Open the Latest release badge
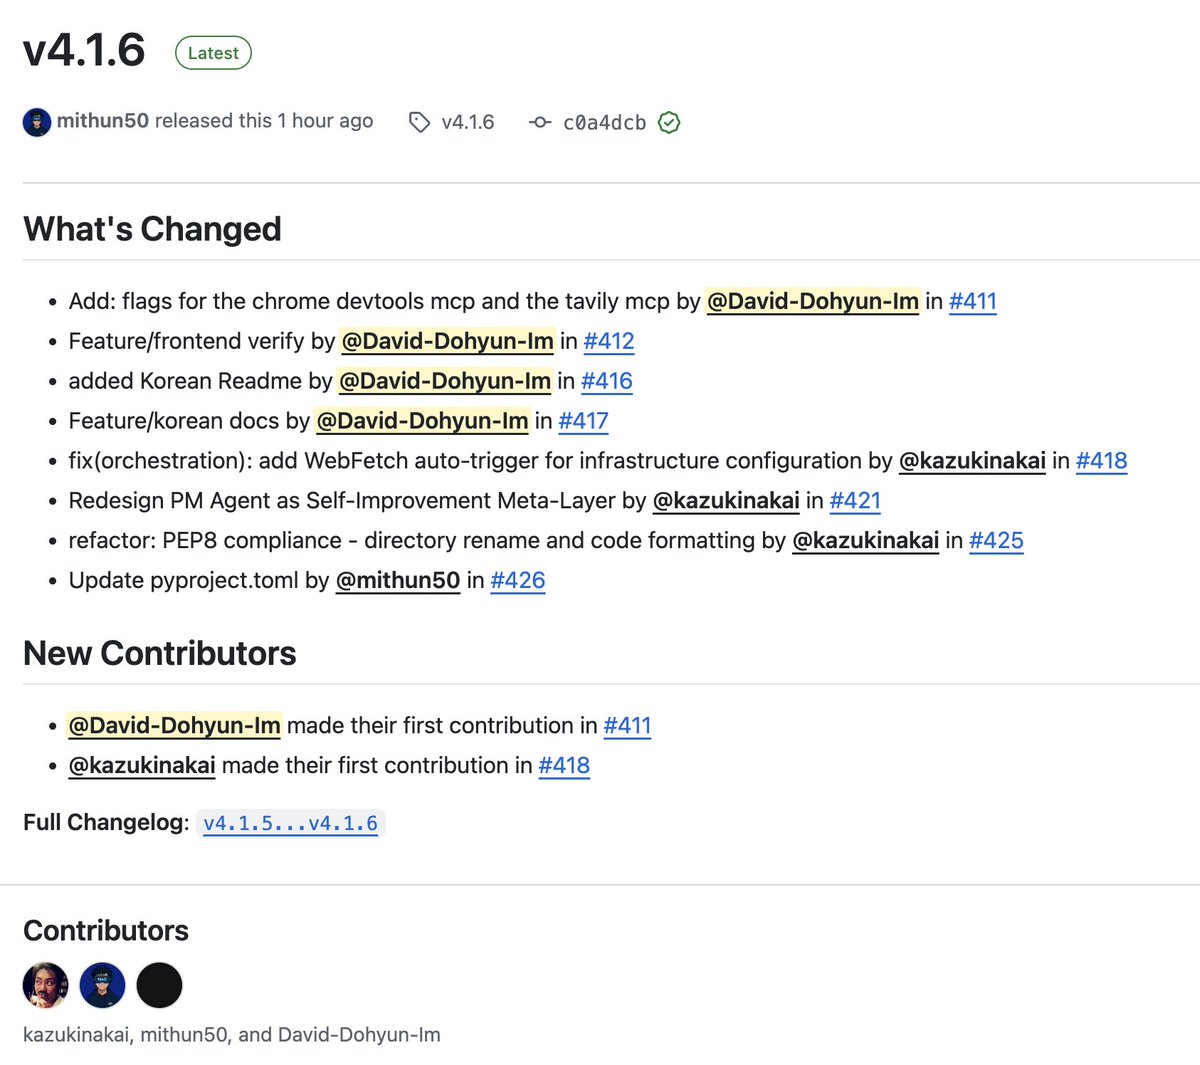 pos(213,53)
